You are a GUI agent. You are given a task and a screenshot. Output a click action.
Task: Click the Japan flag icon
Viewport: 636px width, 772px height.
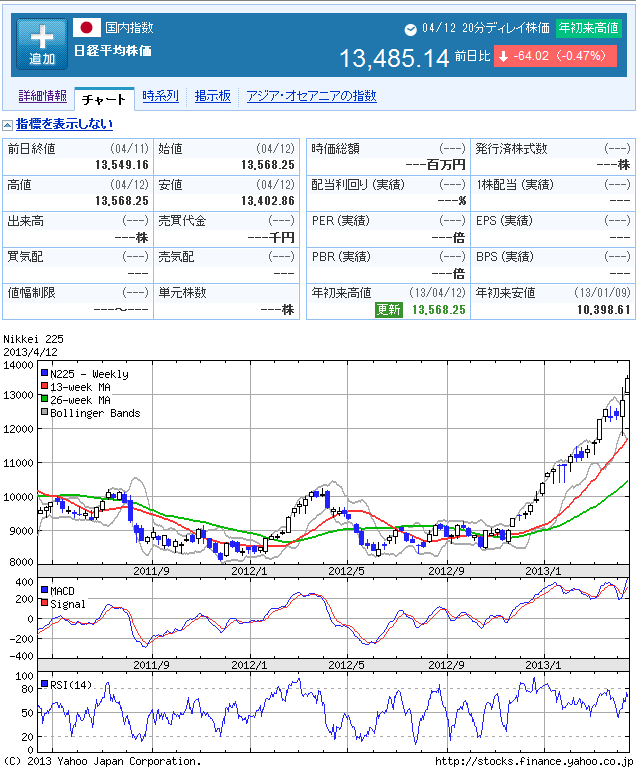(87, 28)
